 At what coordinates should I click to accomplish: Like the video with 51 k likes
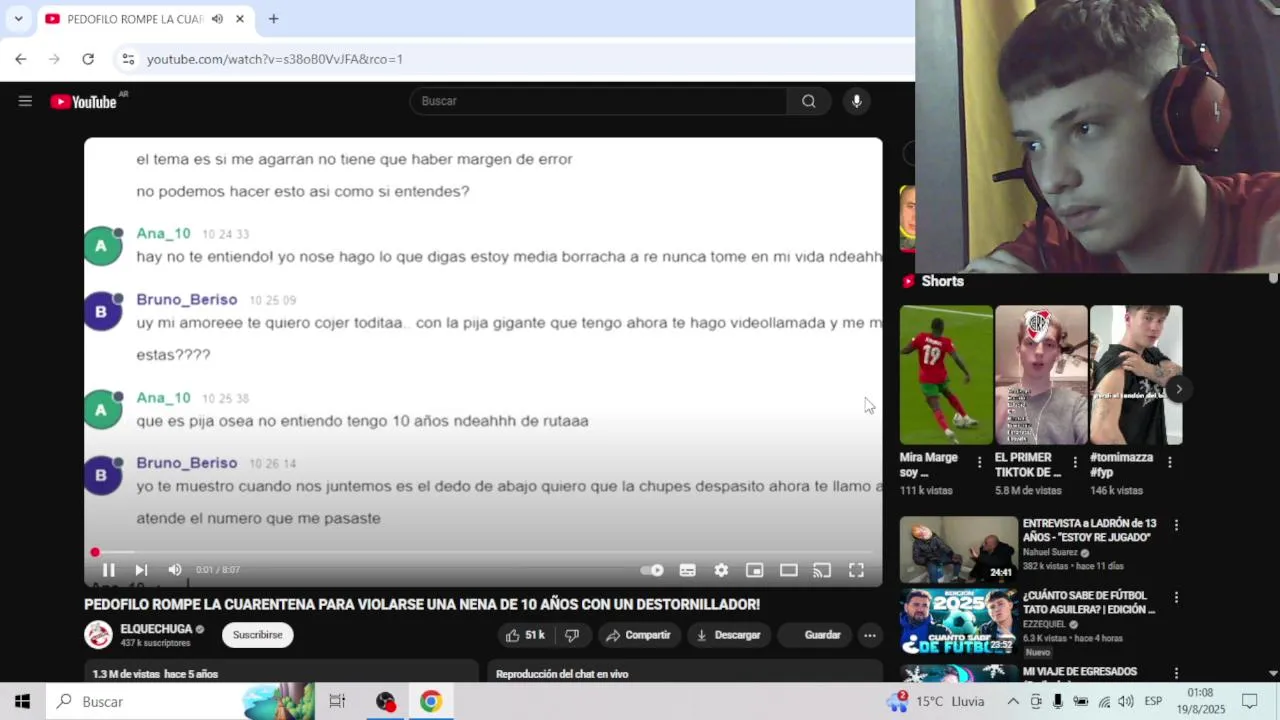coord(525,635)
